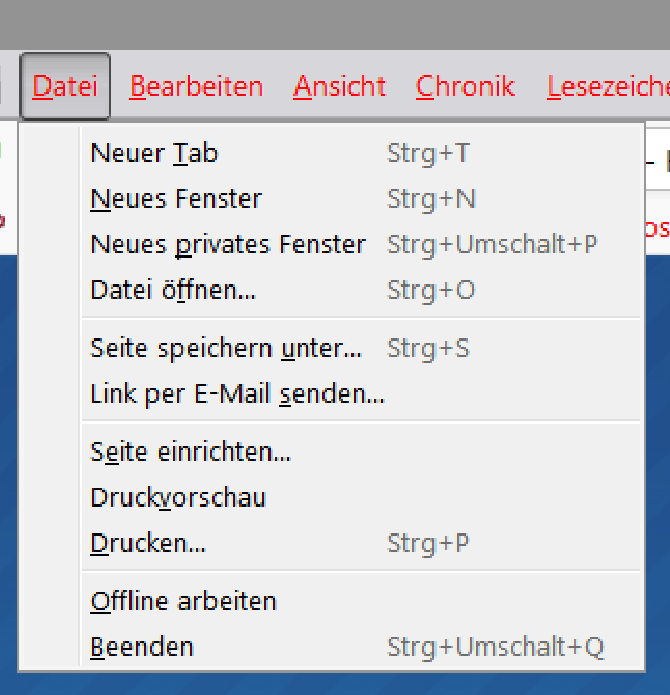Open Seite einrichten... dialog entry
670x695 pixels.
point(190,452)
